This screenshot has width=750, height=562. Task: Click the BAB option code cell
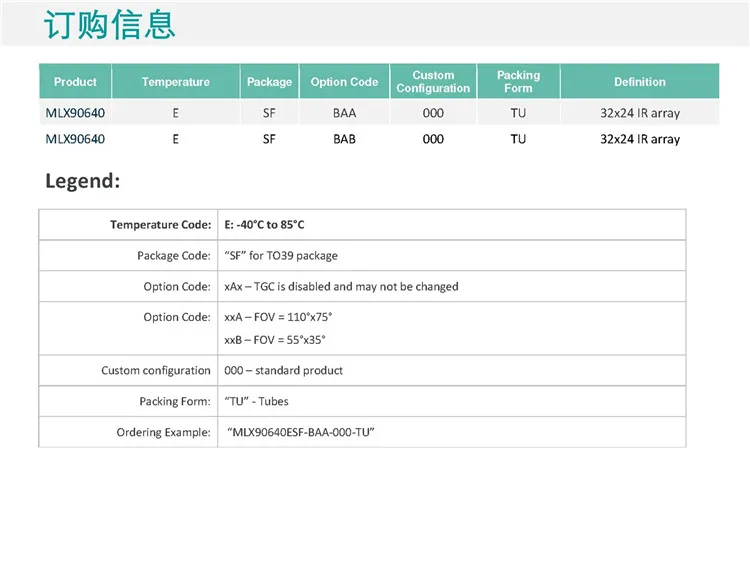[x=344, y=139]
